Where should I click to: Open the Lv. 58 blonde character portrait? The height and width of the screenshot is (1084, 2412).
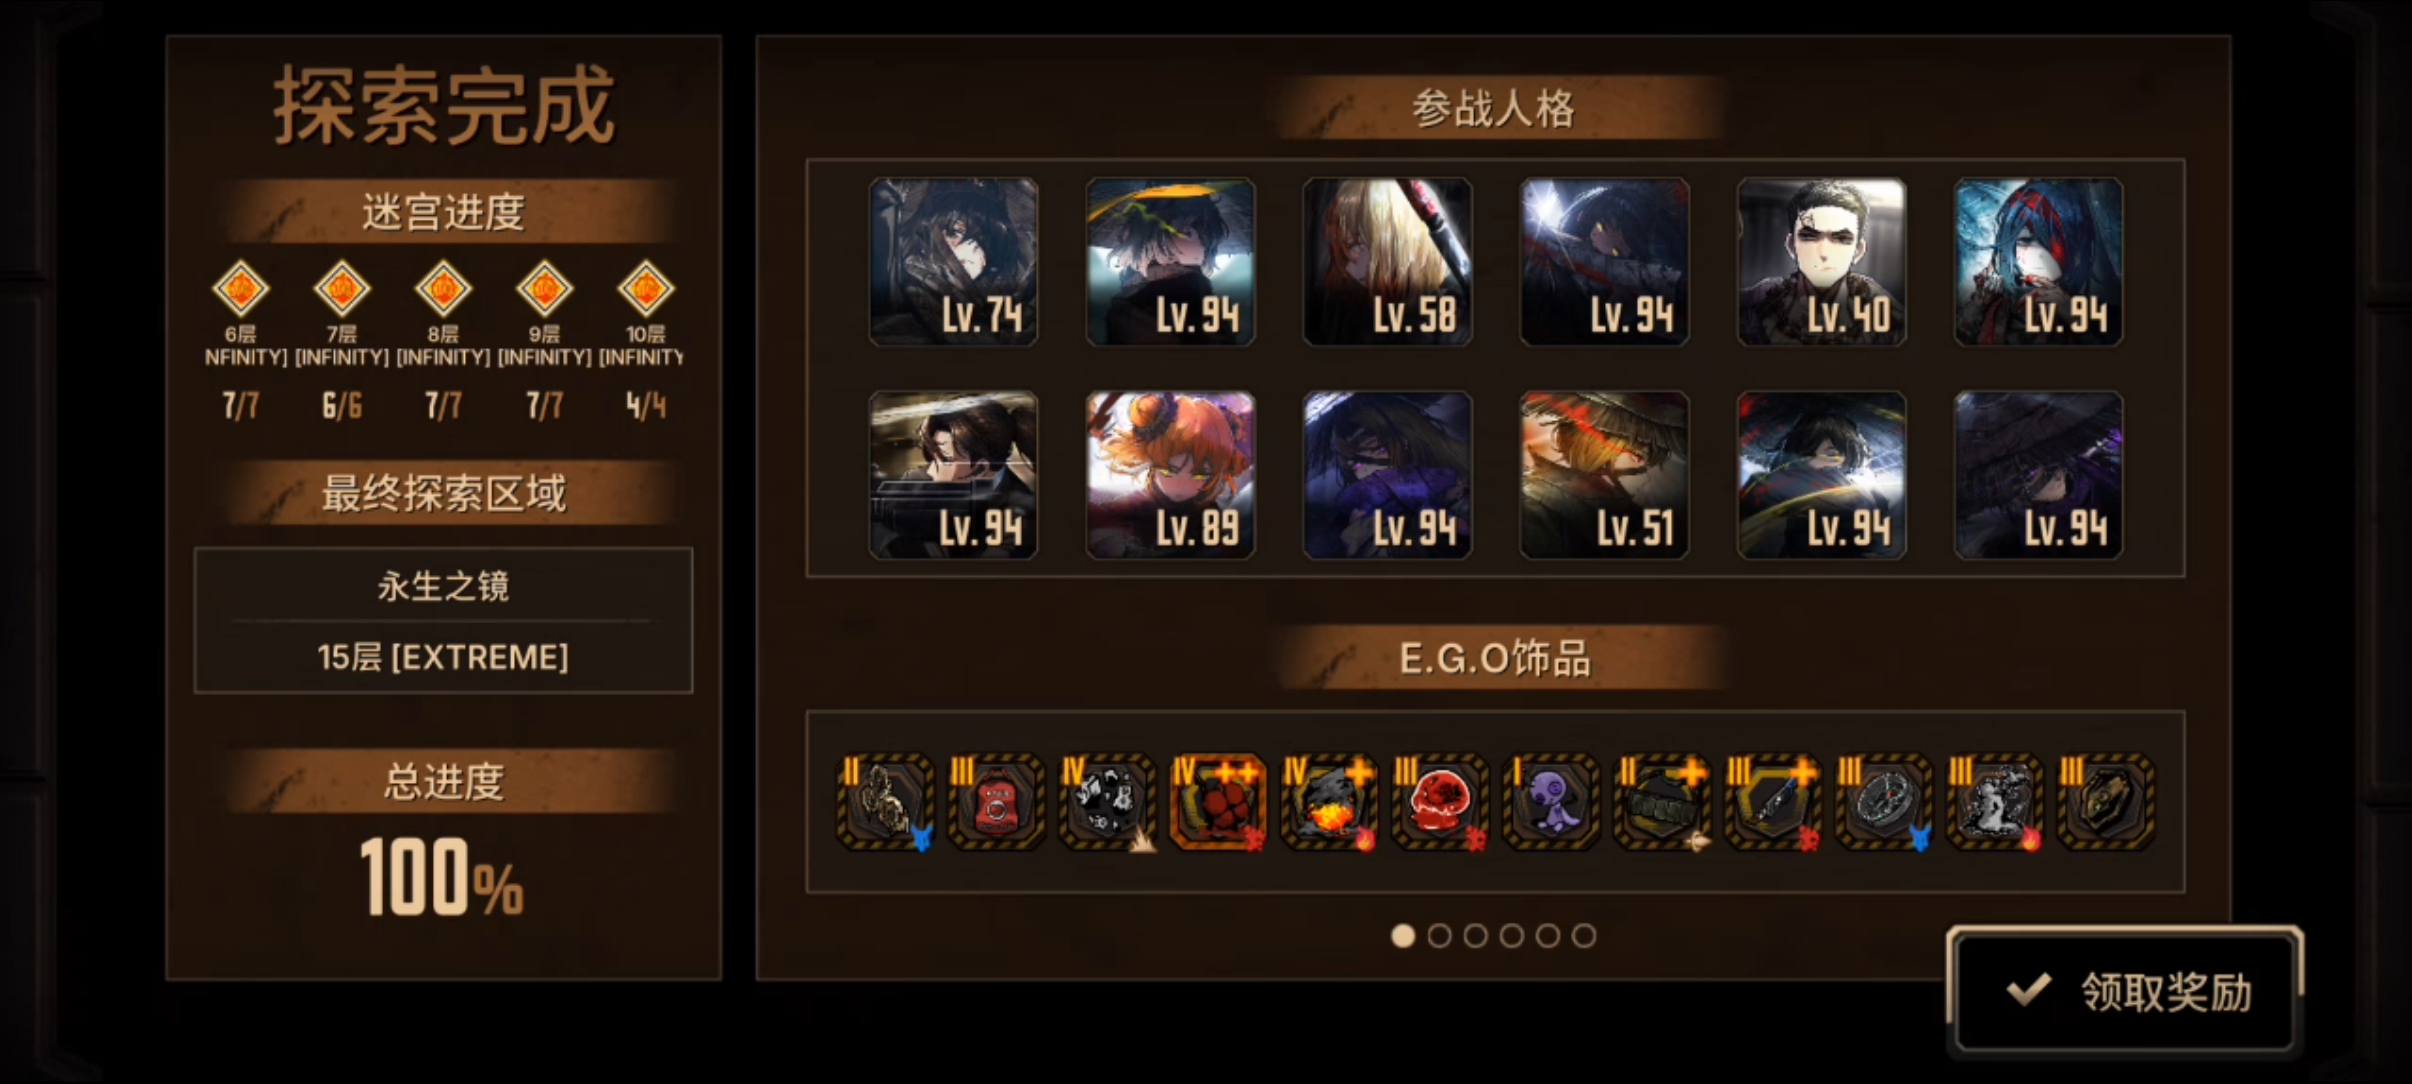click(1387, 262)
